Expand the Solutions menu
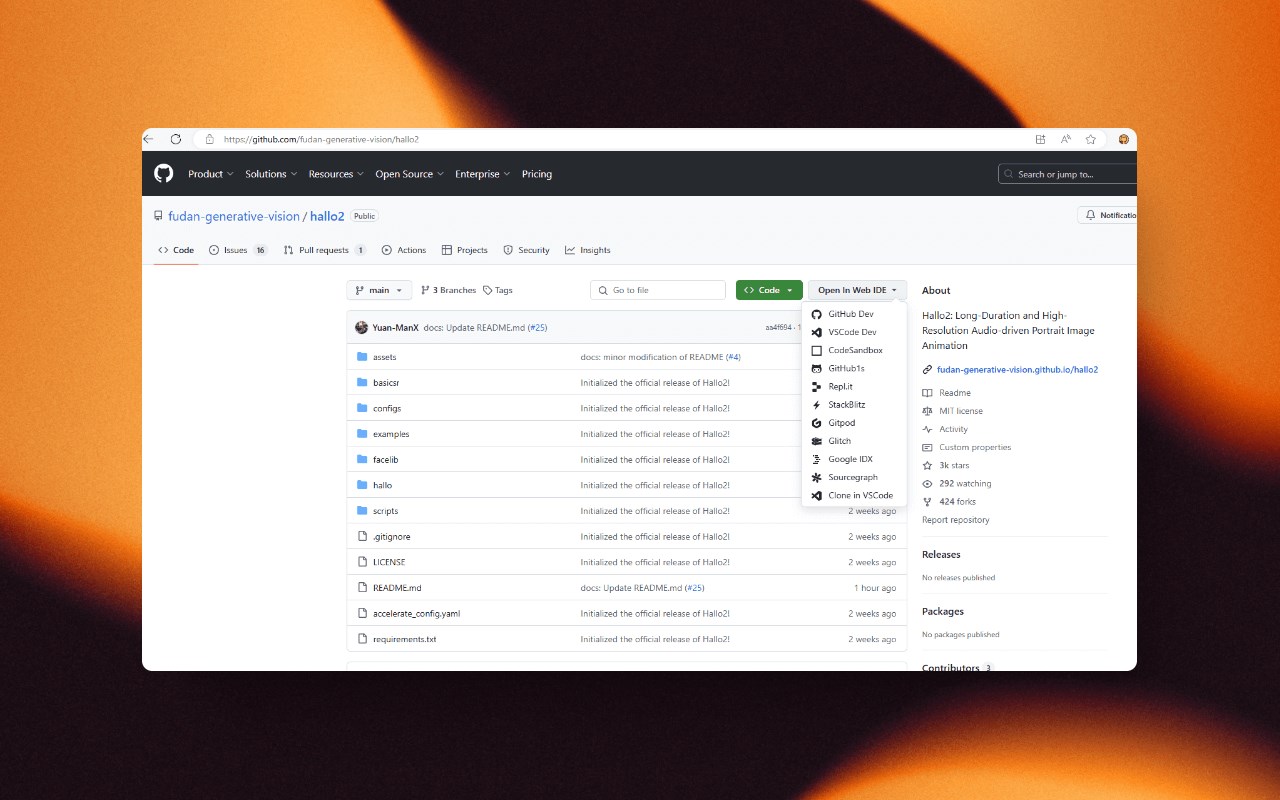Viewport: 1280px width, 800px height. point(272,174)
